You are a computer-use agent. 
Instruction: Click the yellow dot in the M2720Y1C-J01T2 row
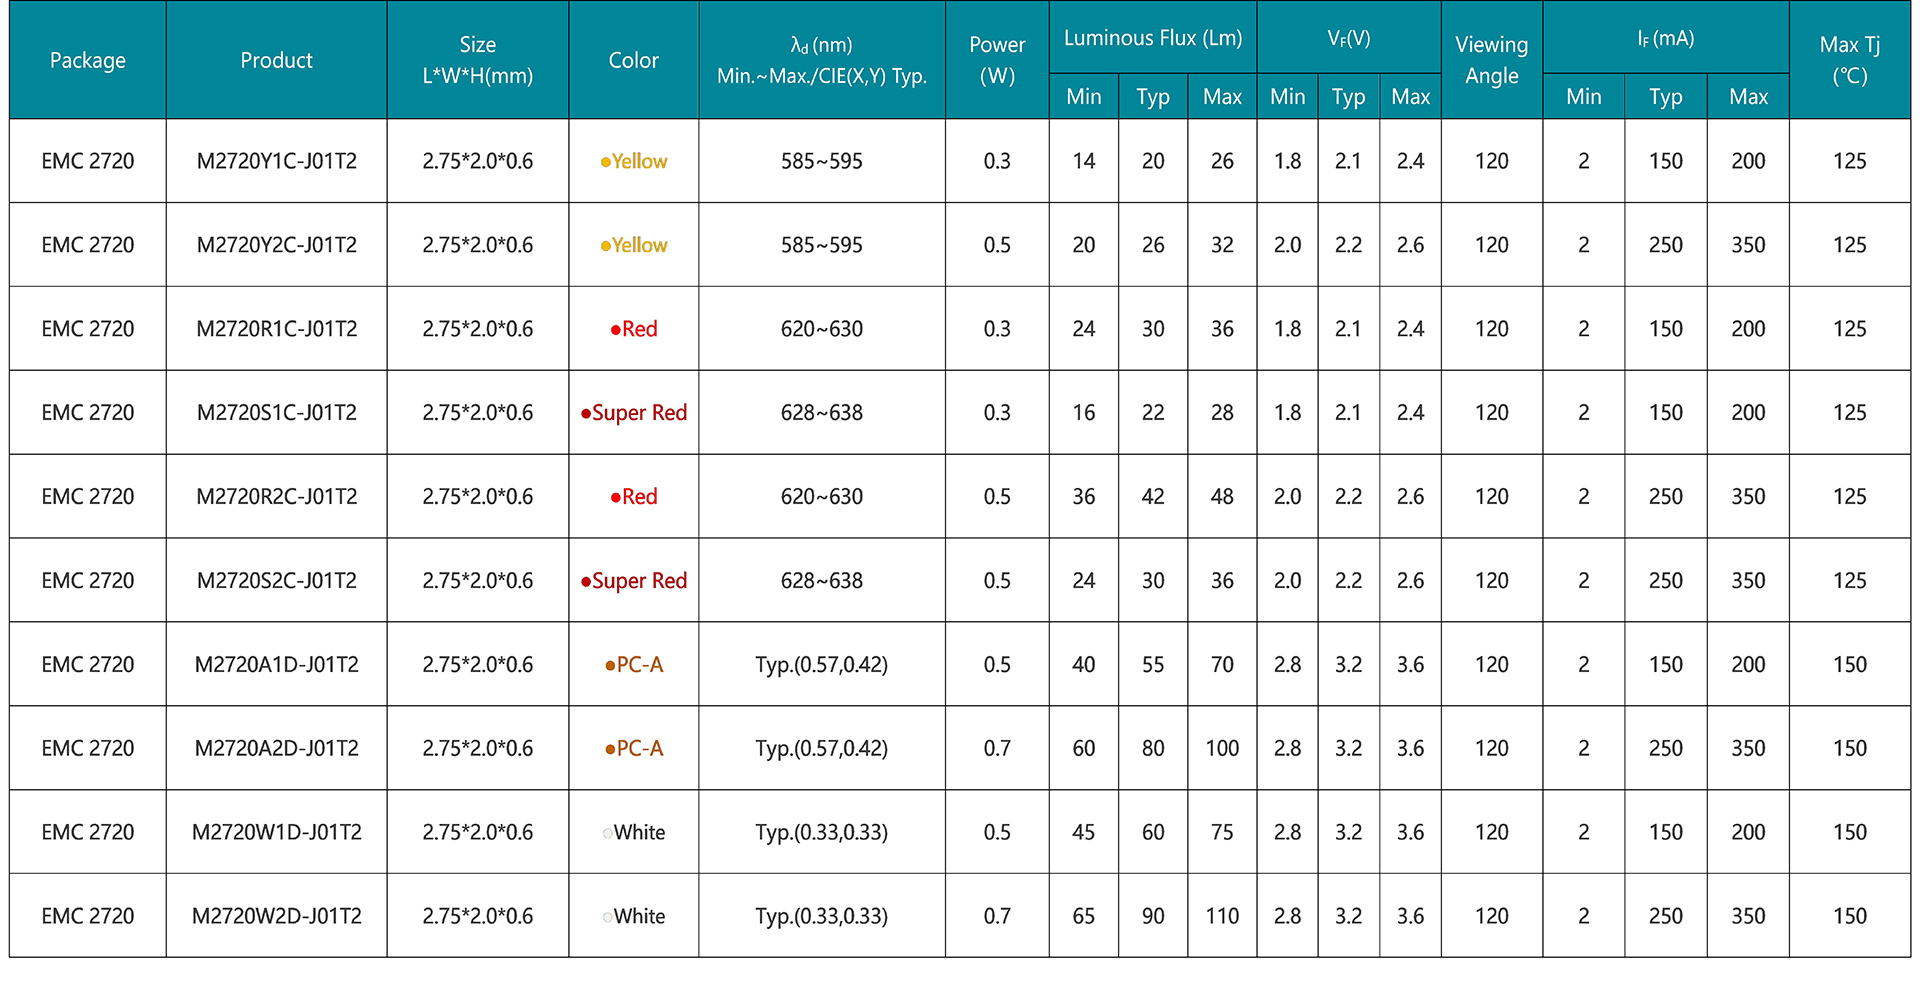[605, 162]
